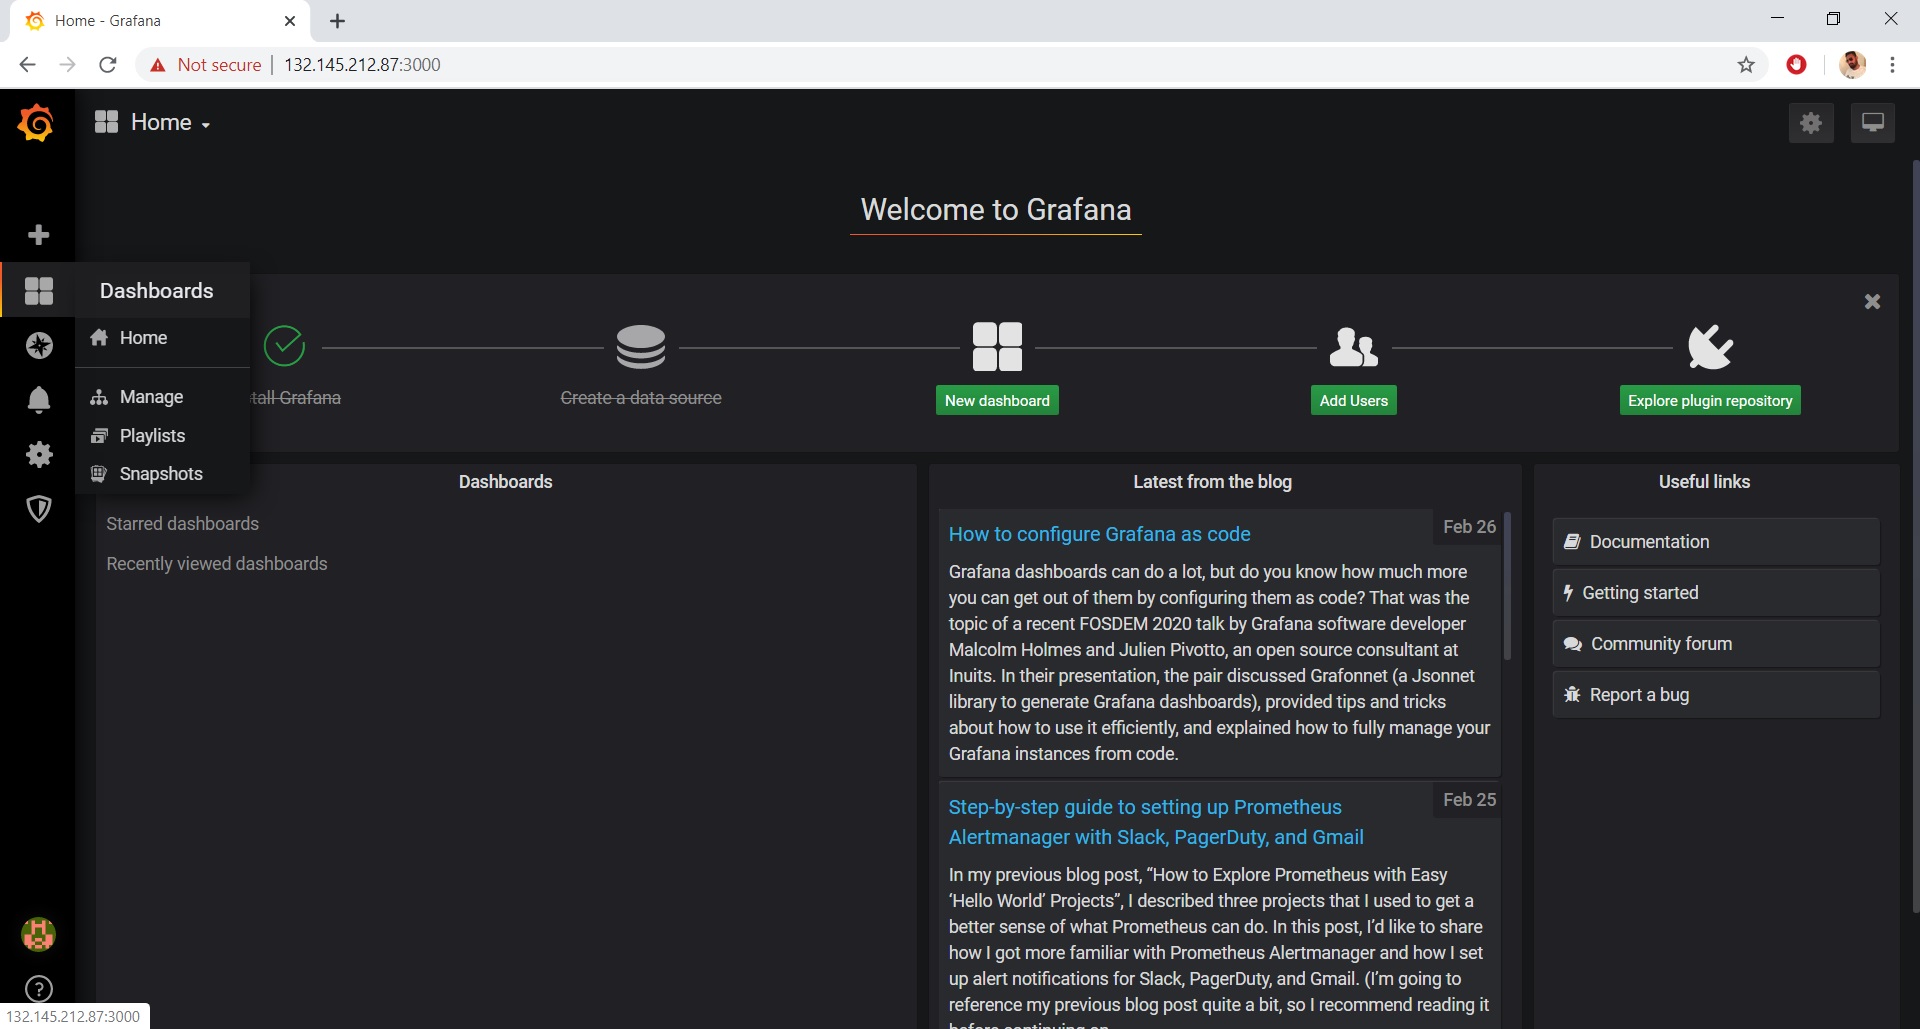The width and height of the screenshot is (1920, 1029).
Task: Open the Prometheus Alertmanager step-by-step guide post
Action: [x=1156, y=822]
